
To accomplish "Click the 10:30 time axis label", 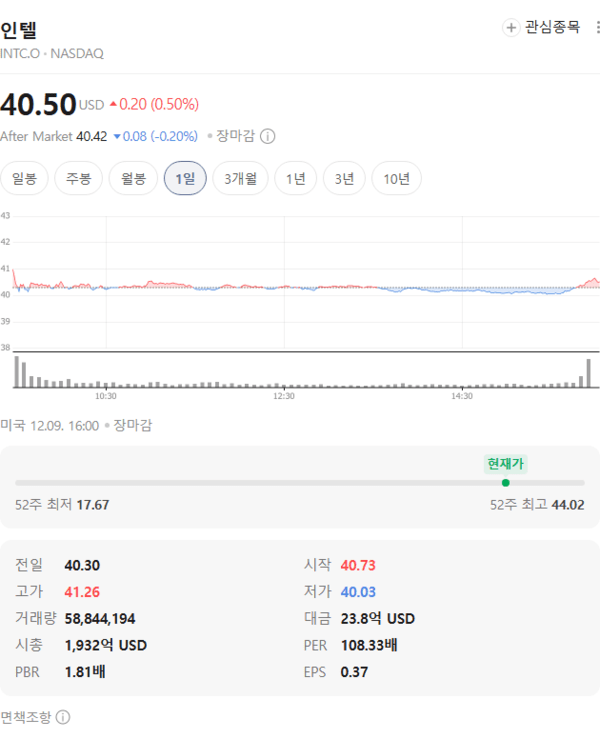I will pyautogui.click(x=106, y=396).
